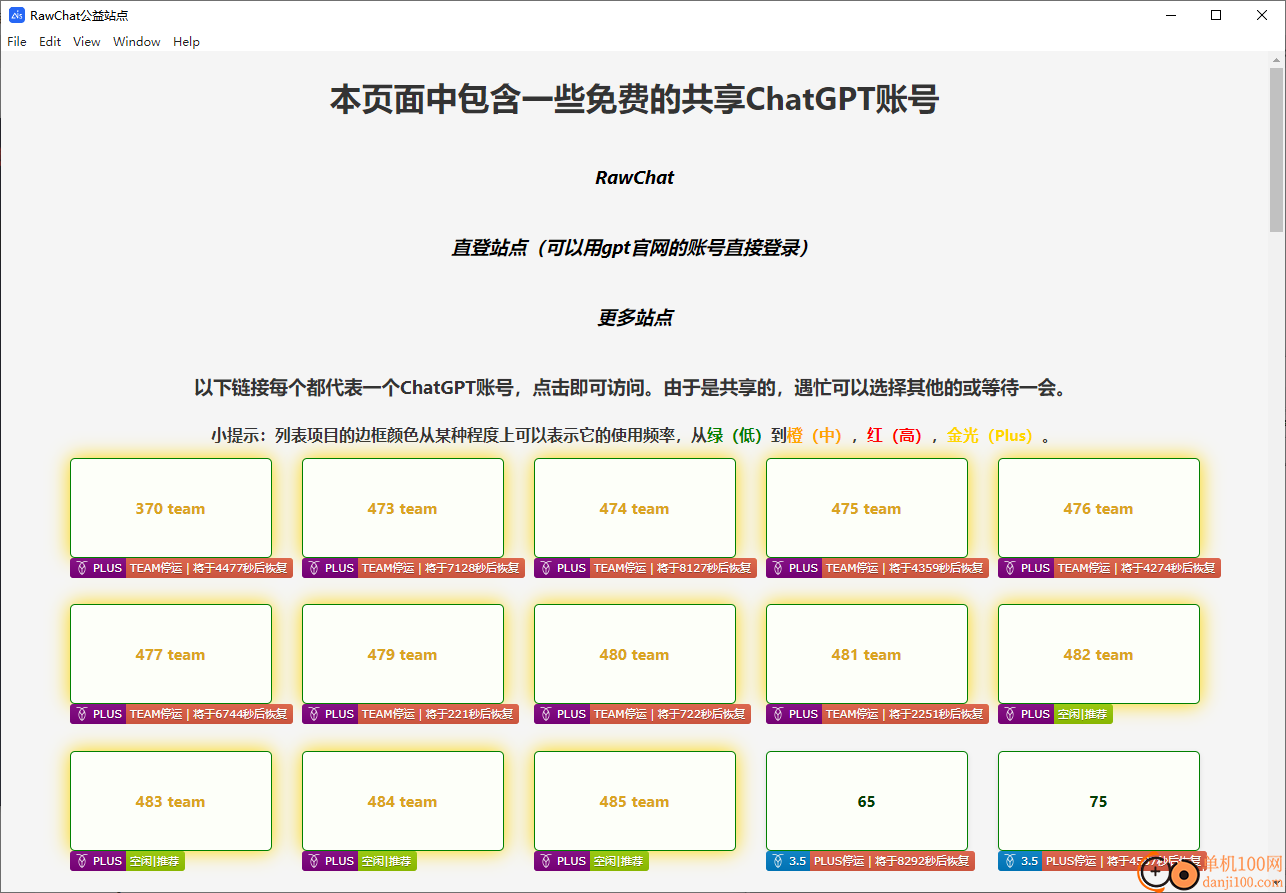Screen dimensions: 1286x893
Task: Click the 空闲|推荐 status under 484 team
Action: click(x=387, y=861)
